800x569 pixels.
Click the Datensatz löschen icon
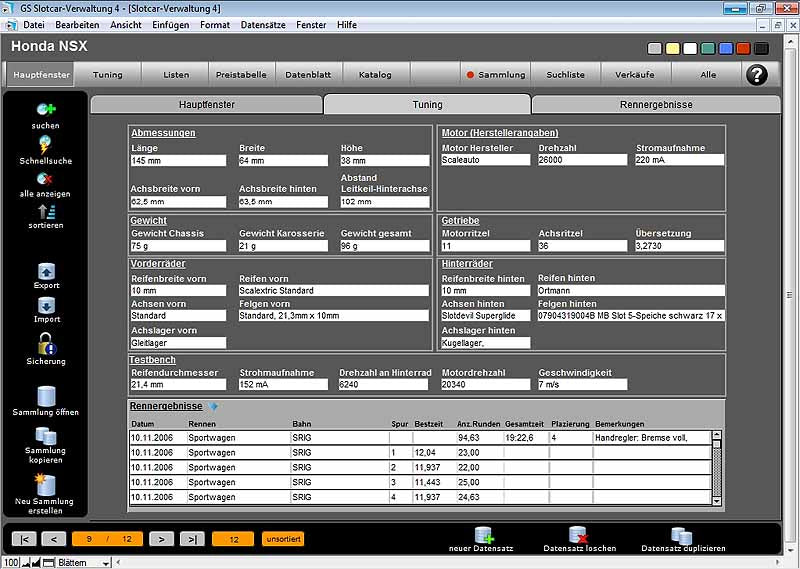[578, 535]
